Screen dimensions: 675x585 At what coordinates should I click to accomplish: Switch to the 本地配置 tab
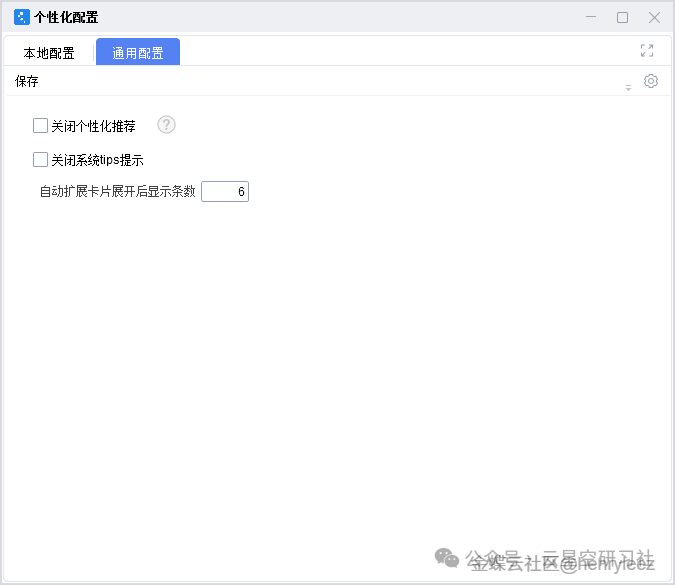(x=49, y=53)
